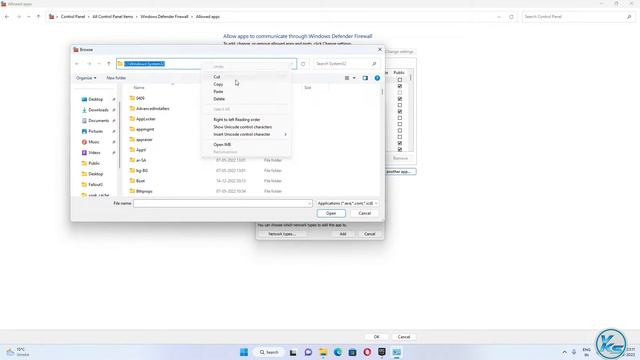Click New folder in Browse toolbar

coord(116,78)
